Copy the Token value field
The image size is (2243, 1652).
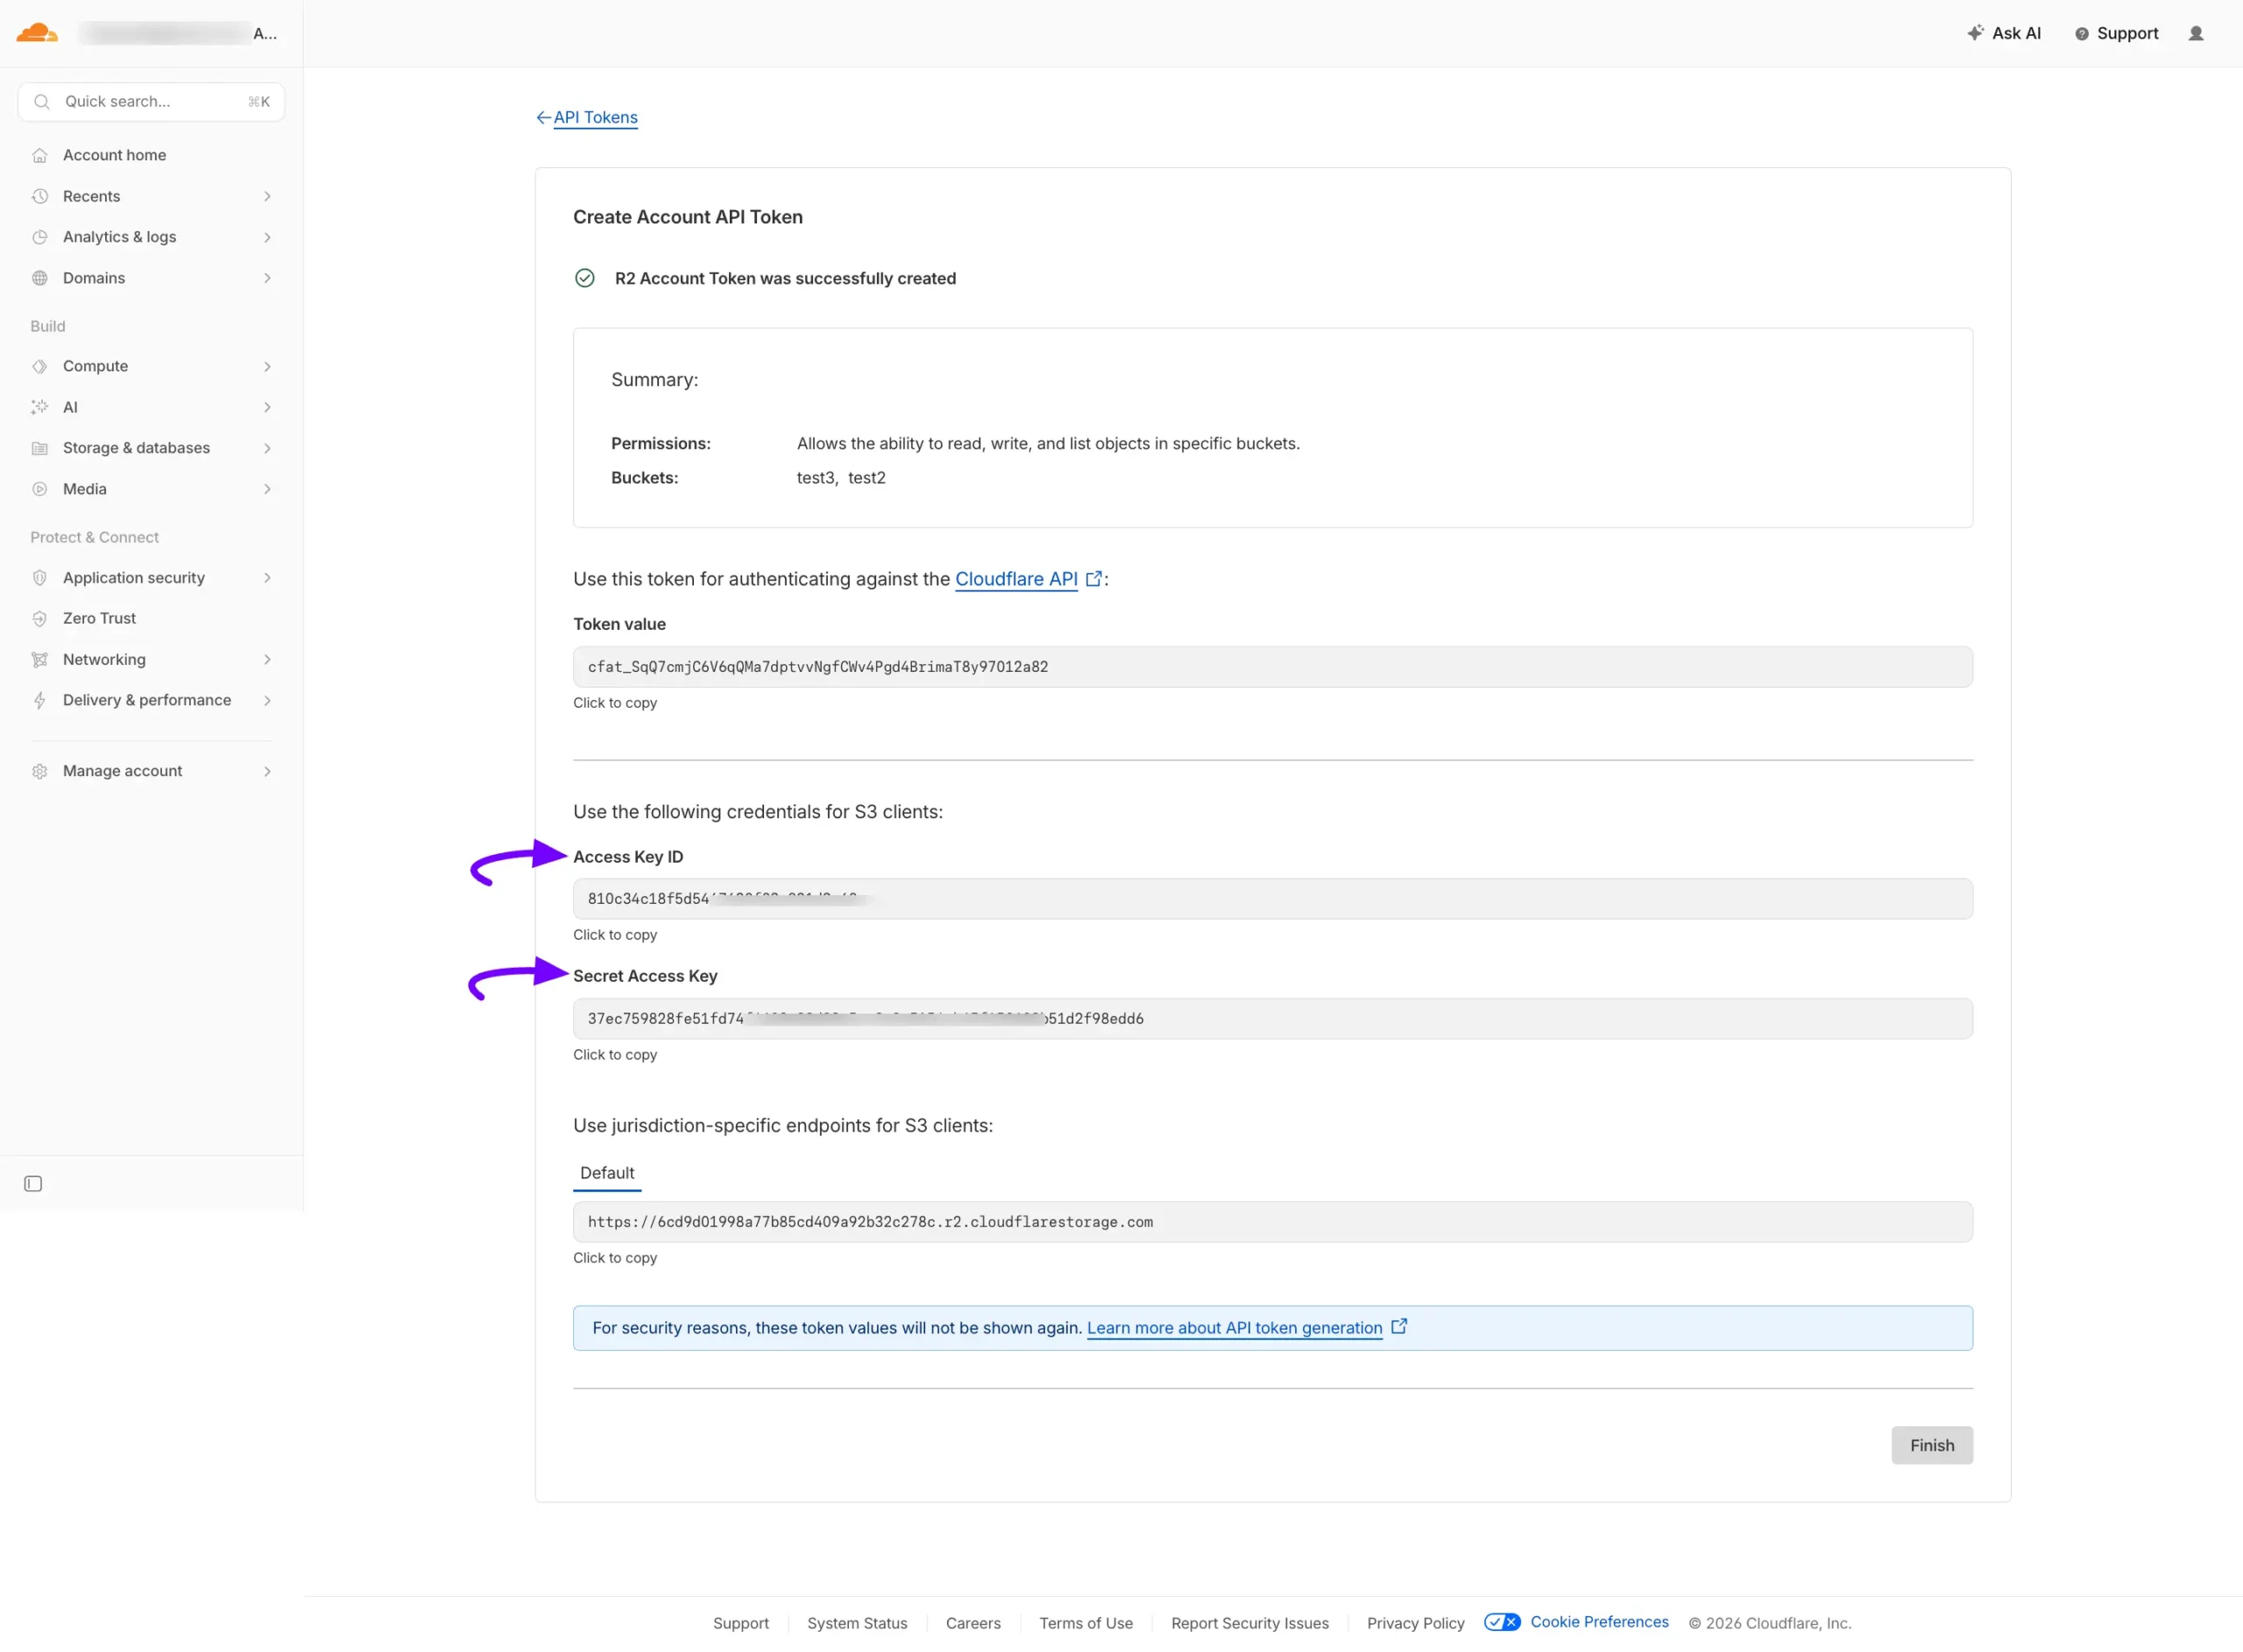click(x=1272, y=667)
